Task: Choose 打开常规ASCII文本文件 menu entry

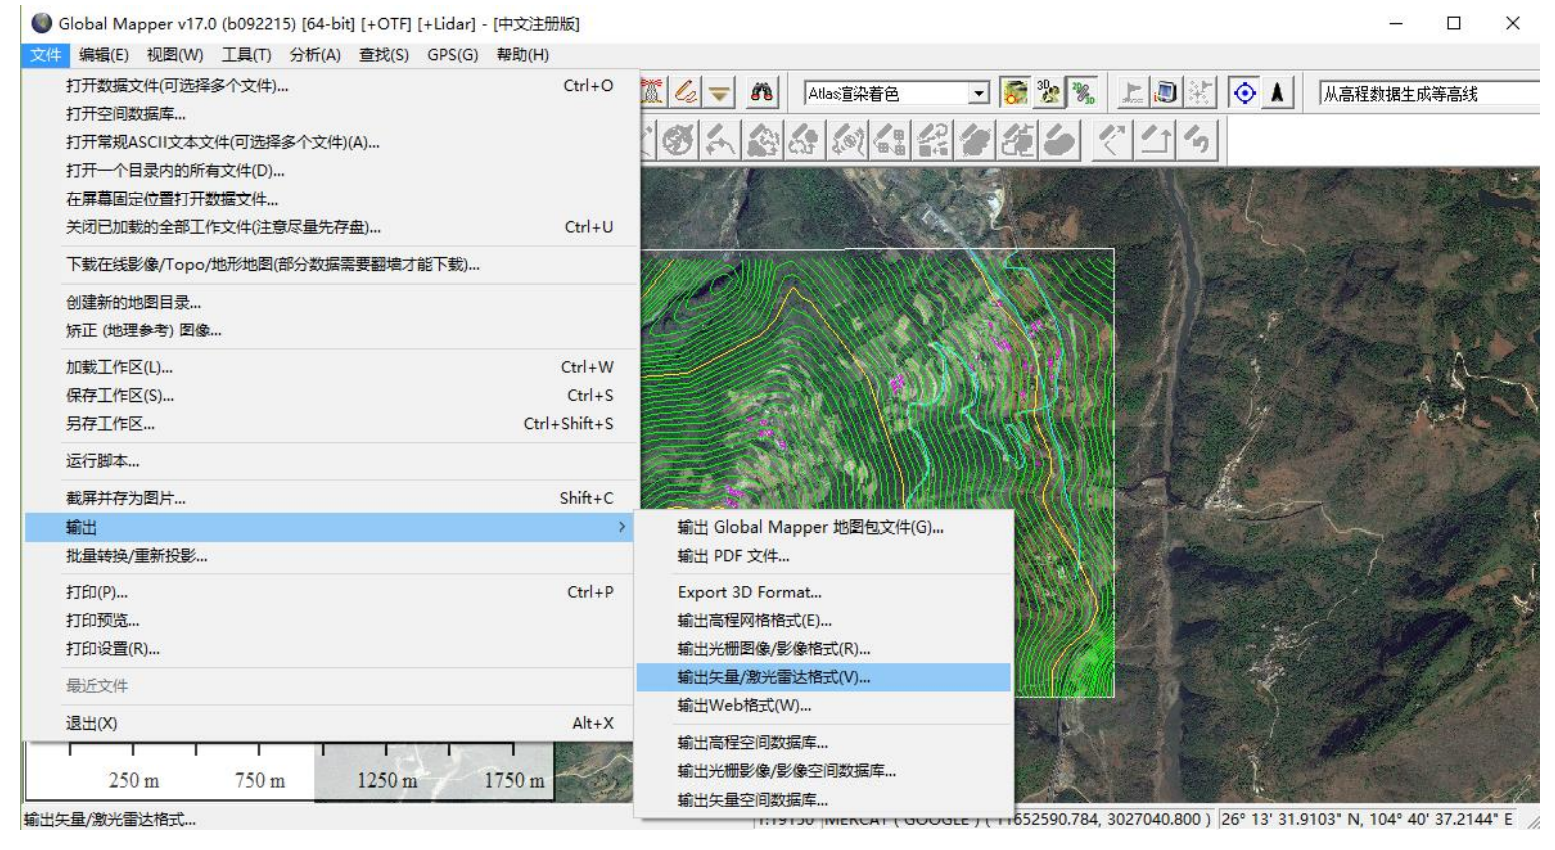Action: point(330,142)
